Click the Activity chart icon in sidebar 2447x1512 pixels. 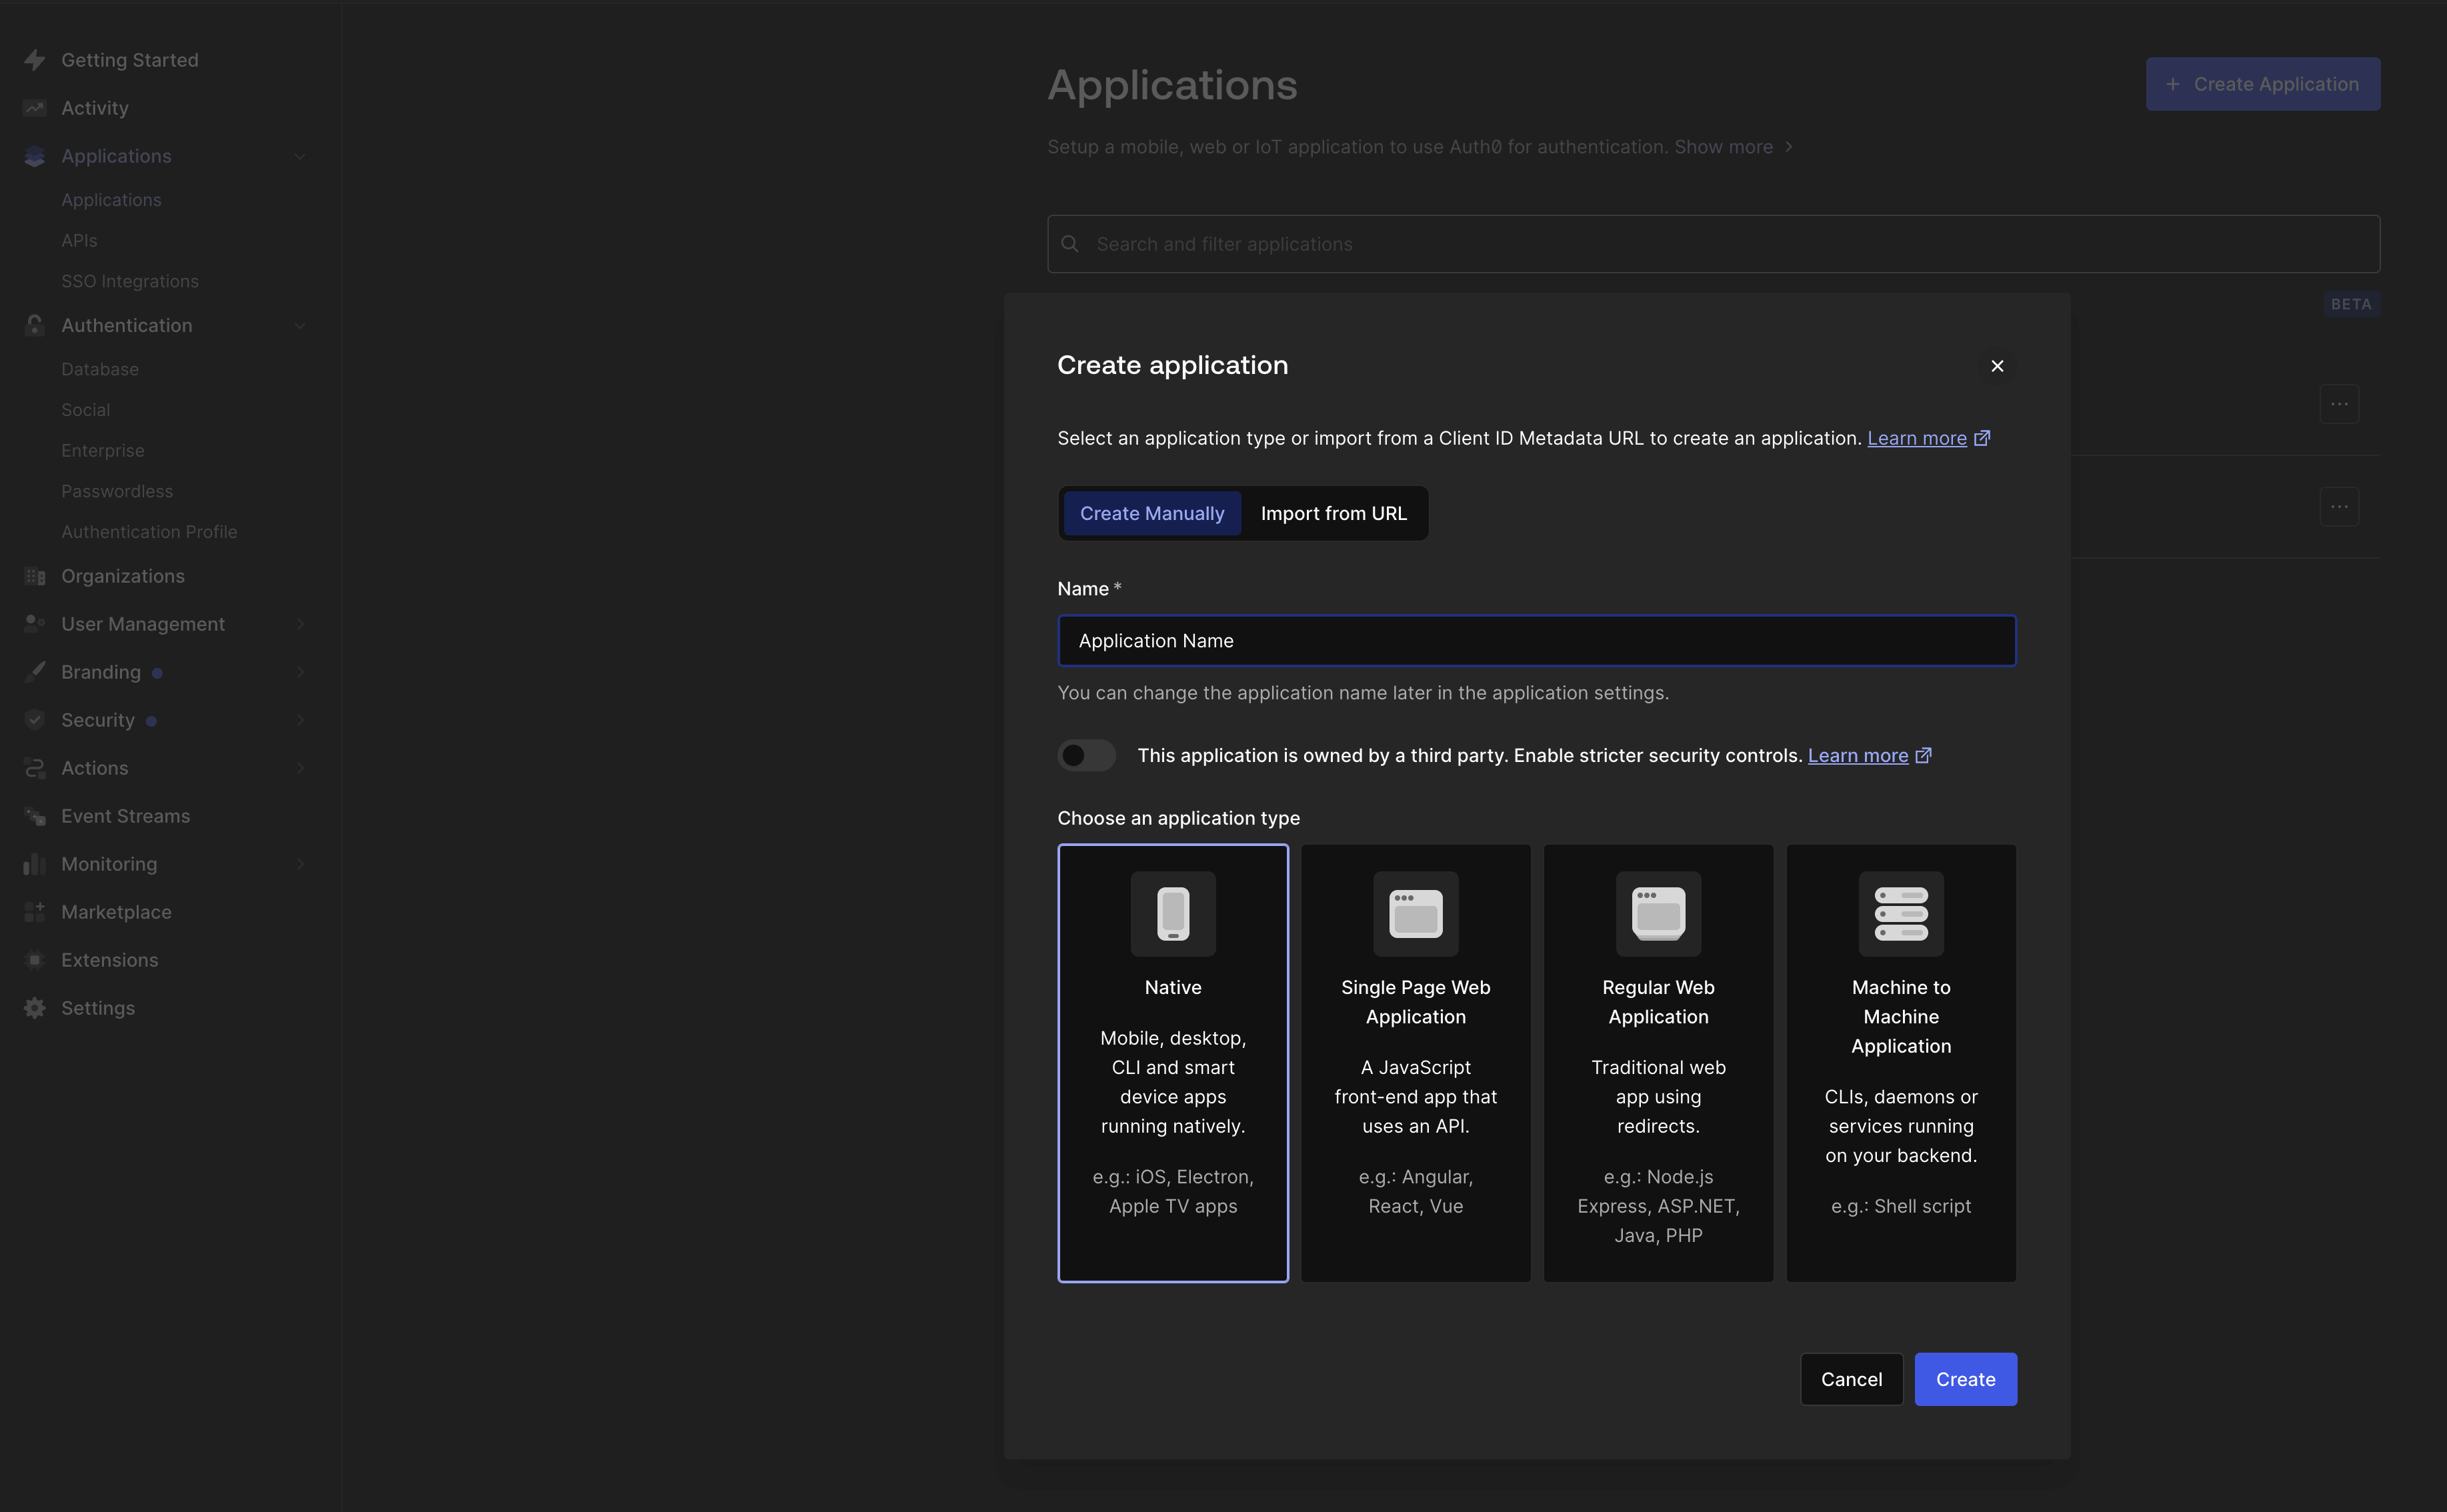35,108
